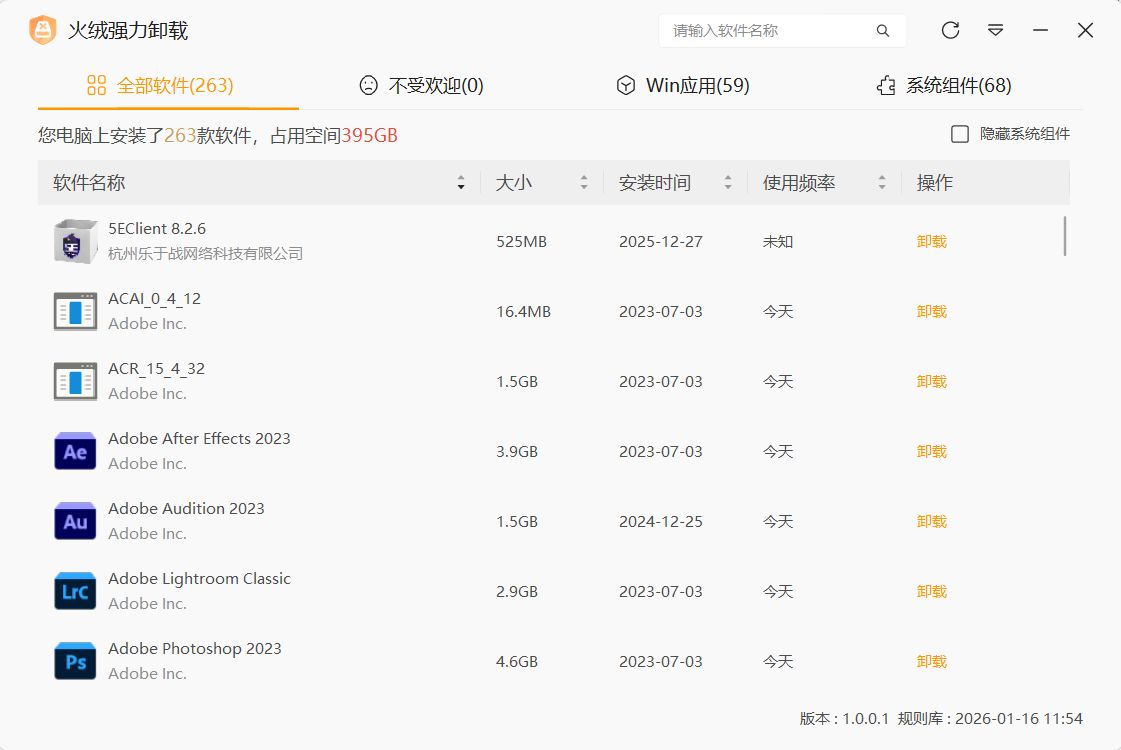1121x750 pixels.
Task: Click the search magnifier icon
Action: click(883, 31)
